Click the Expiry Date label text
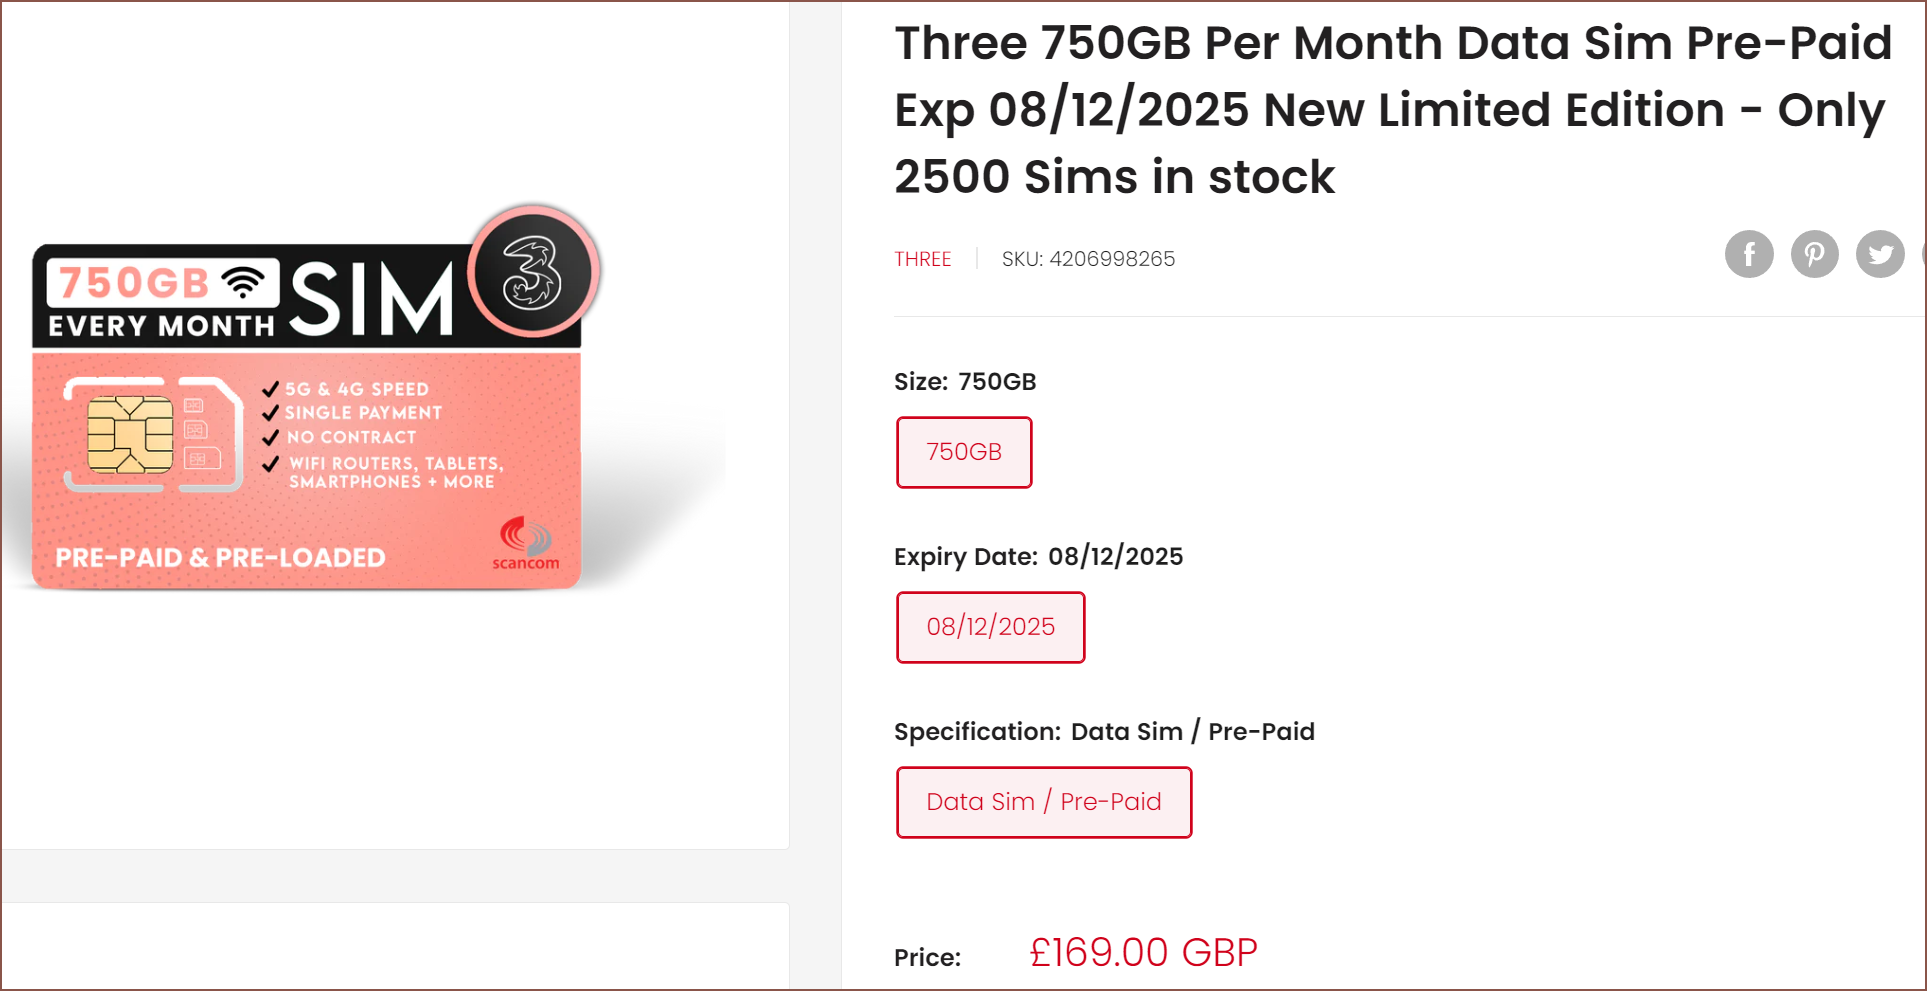This screenshot has width=1927, height=991. 965,556
